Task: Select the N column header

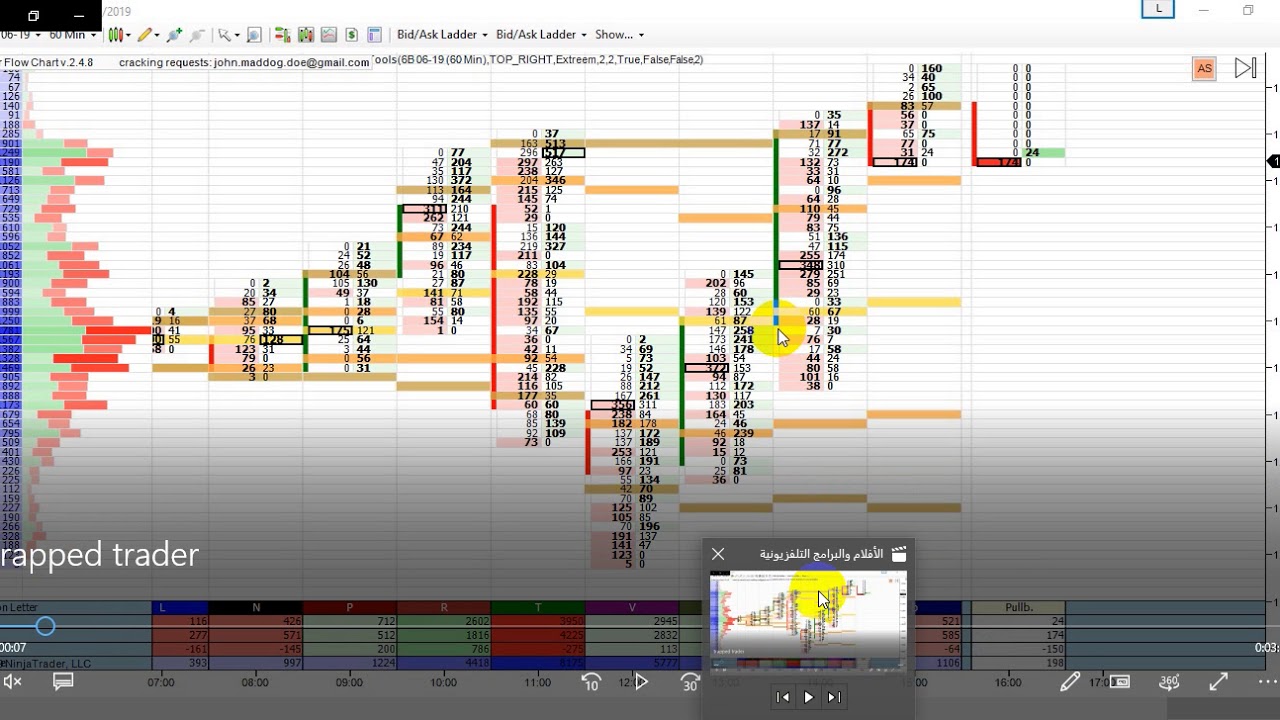Action: (x=255, y=607)
